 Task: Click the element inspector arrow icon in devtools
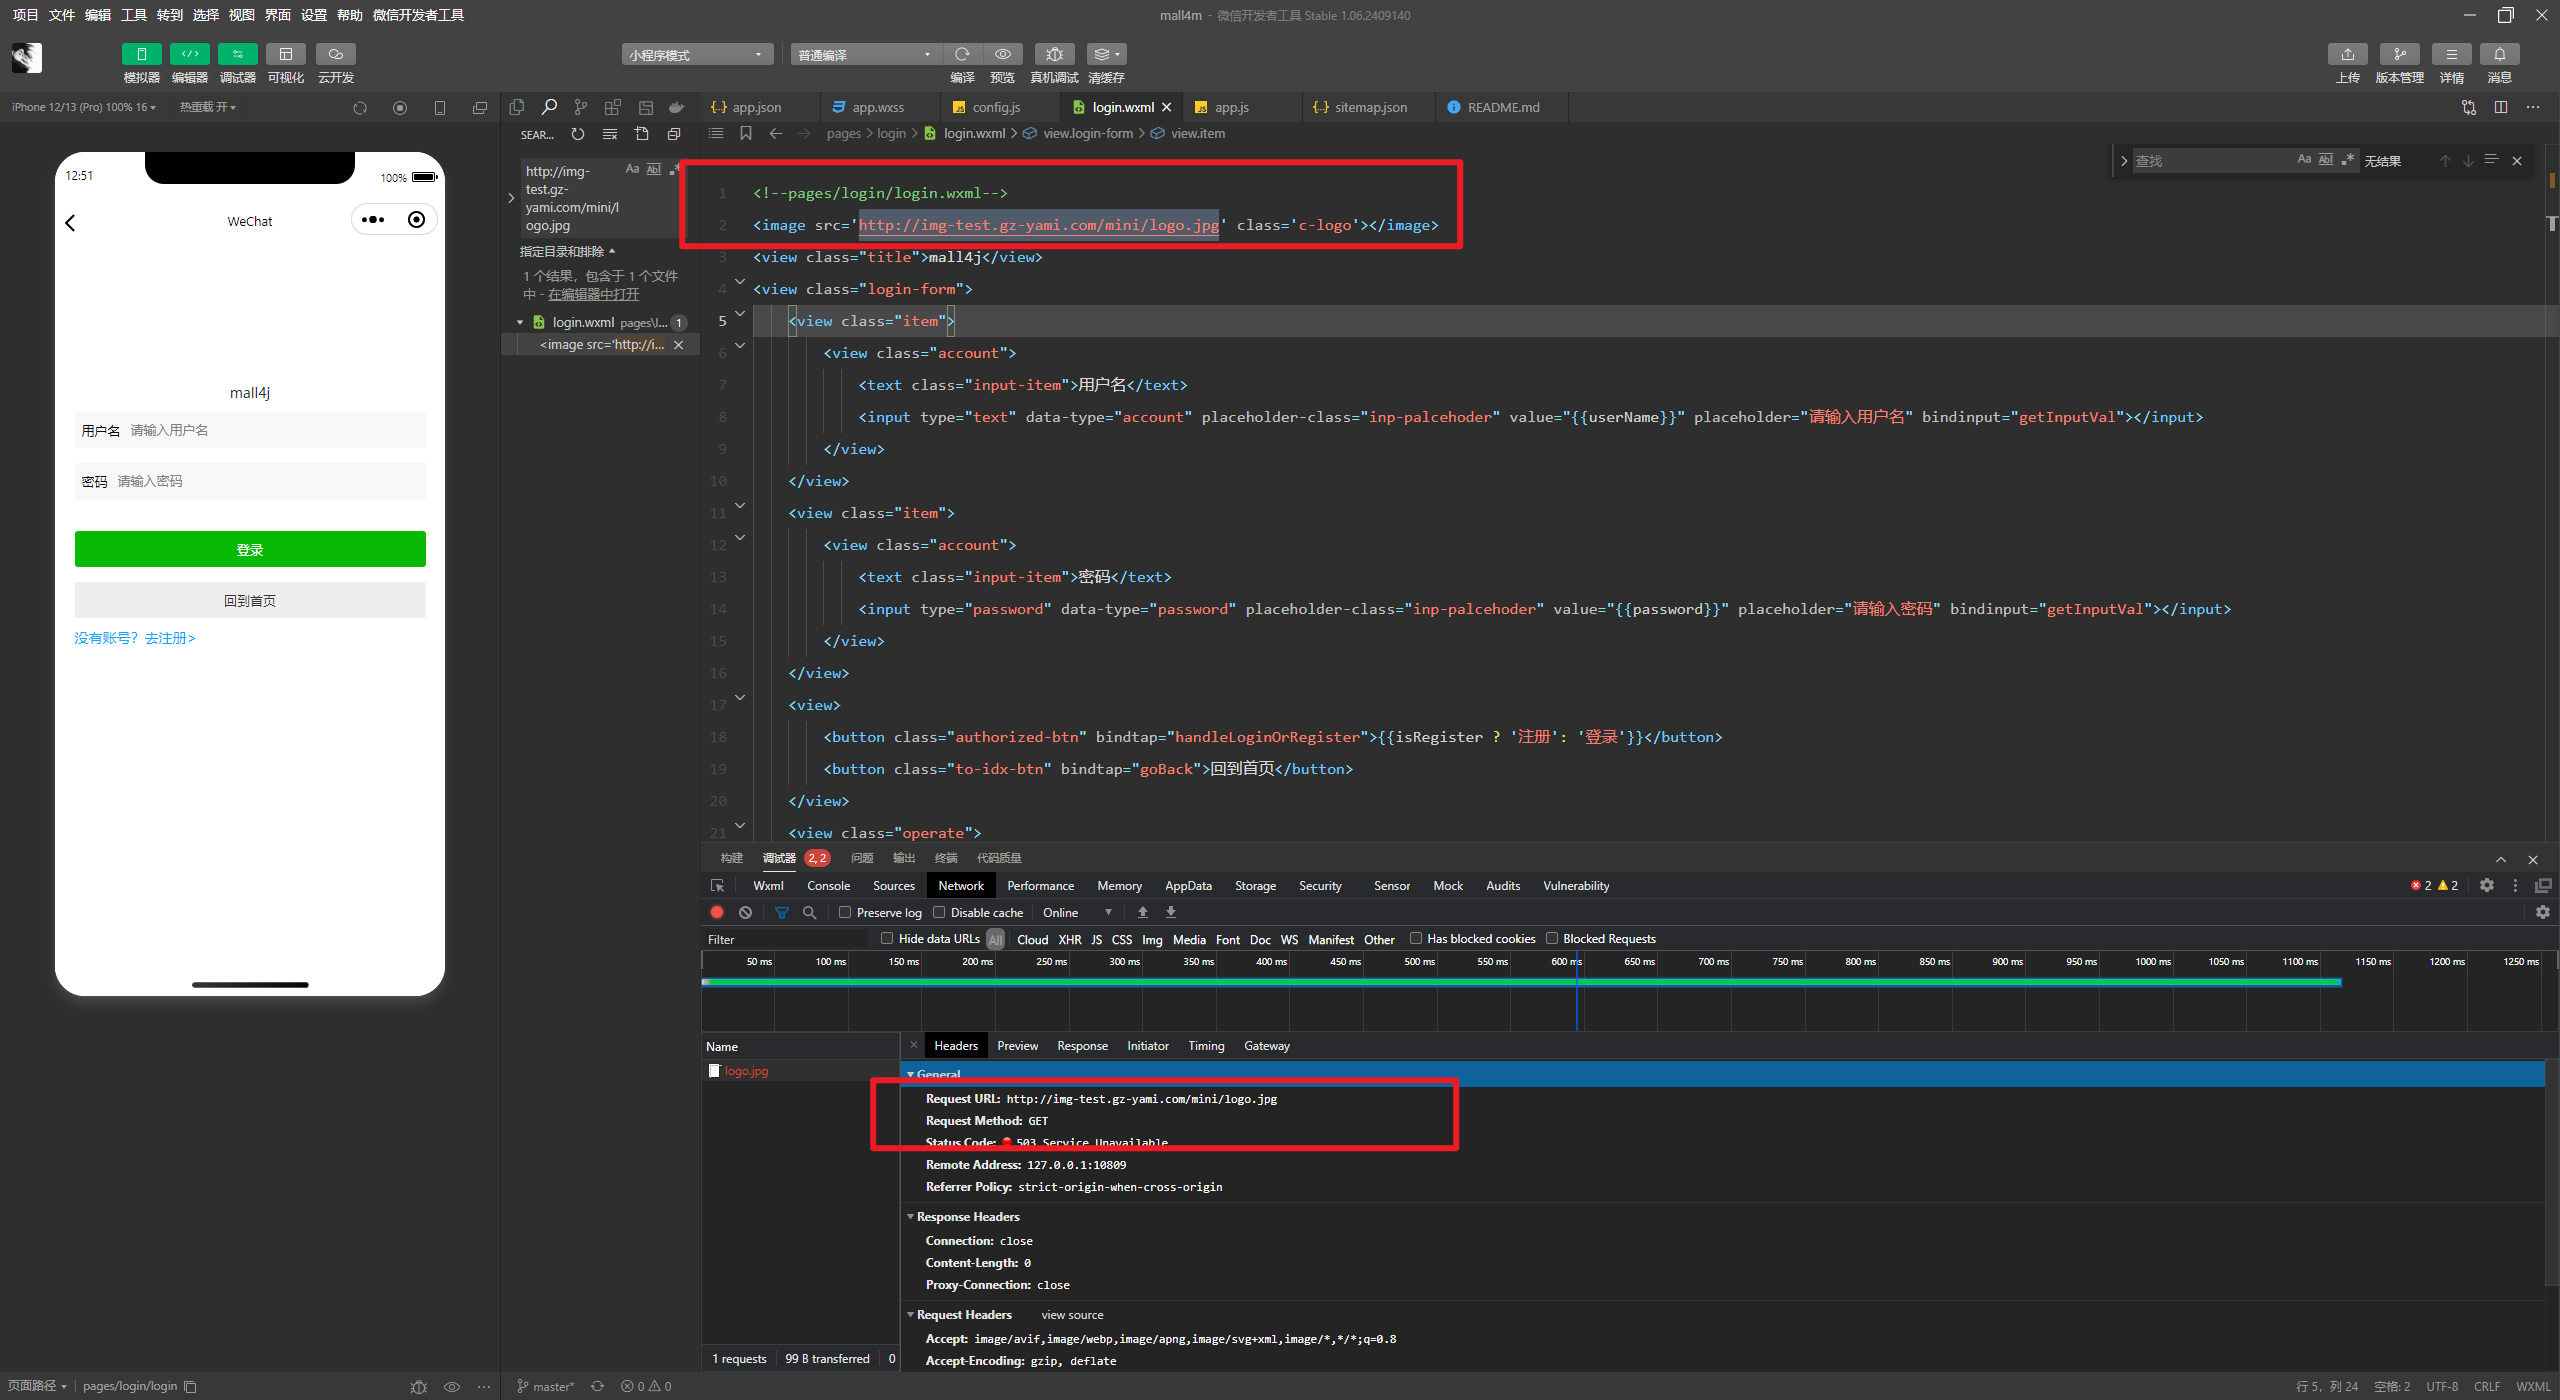click(717, 886)
